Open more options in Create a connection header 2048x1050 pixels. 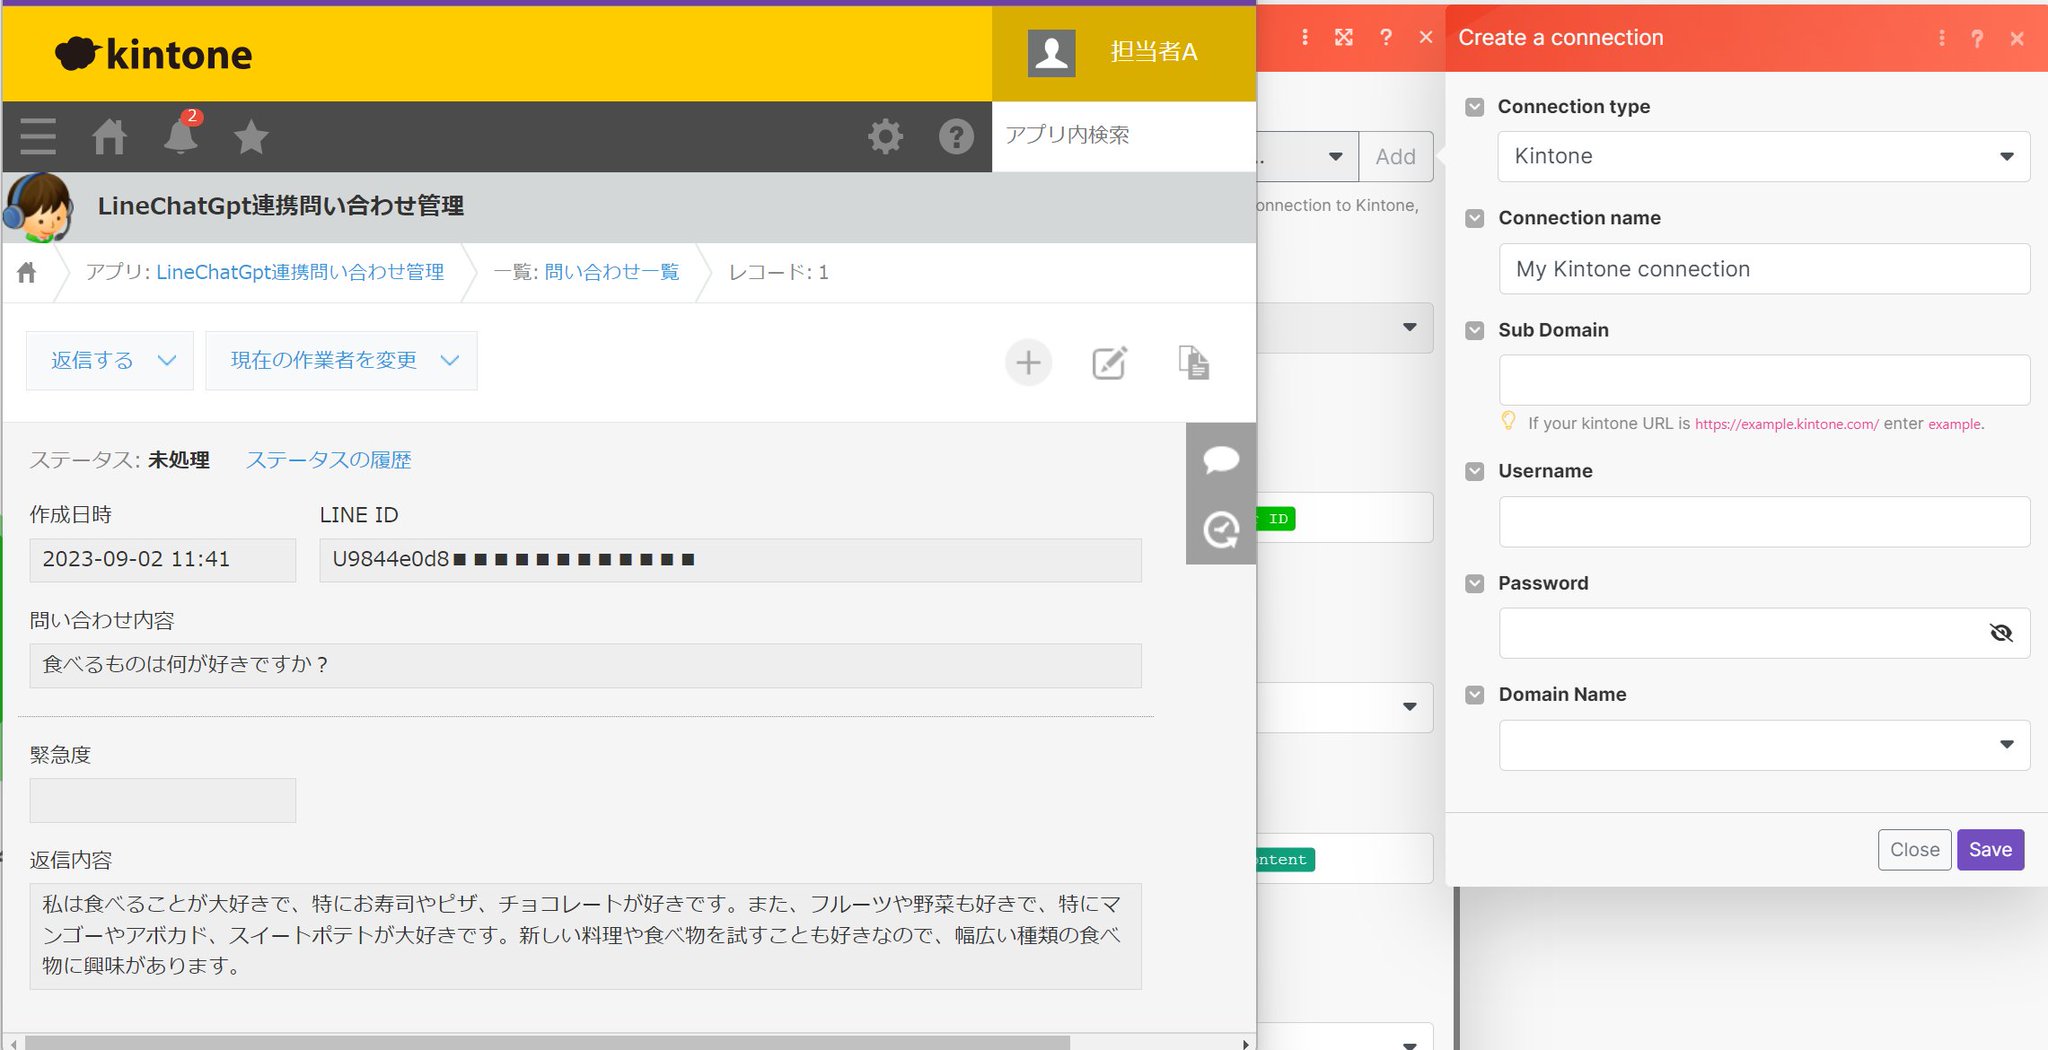pos(1941,38)
